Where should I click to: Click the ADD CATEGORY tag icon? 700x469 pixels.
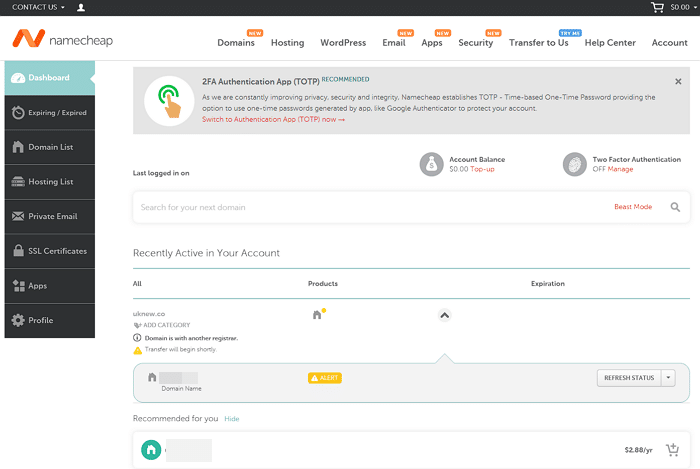click(138, 325)
